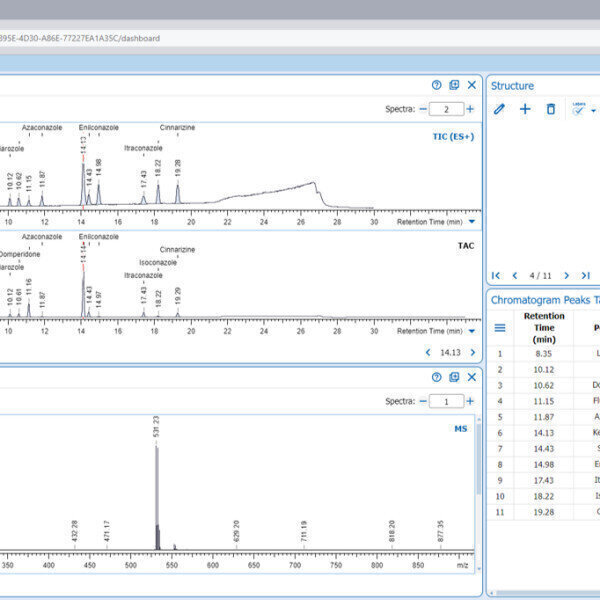The image size is (600, 600).
Task: Decrease the chromatogram Spectra count
Action: (423, 109)
